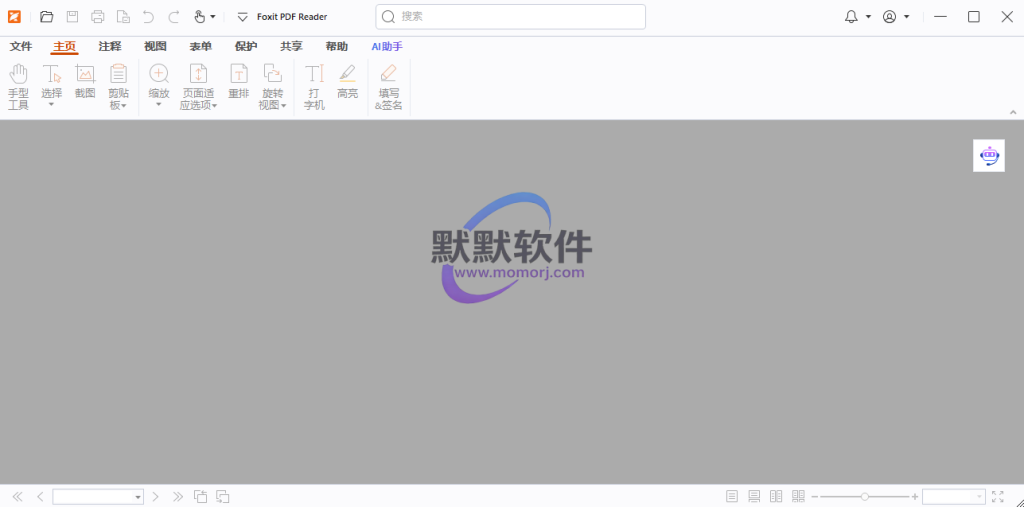Toggle full screen mode icon in status bar
Image resolution: width=1024 pixels, height=507 pixels.
[997, 496]
